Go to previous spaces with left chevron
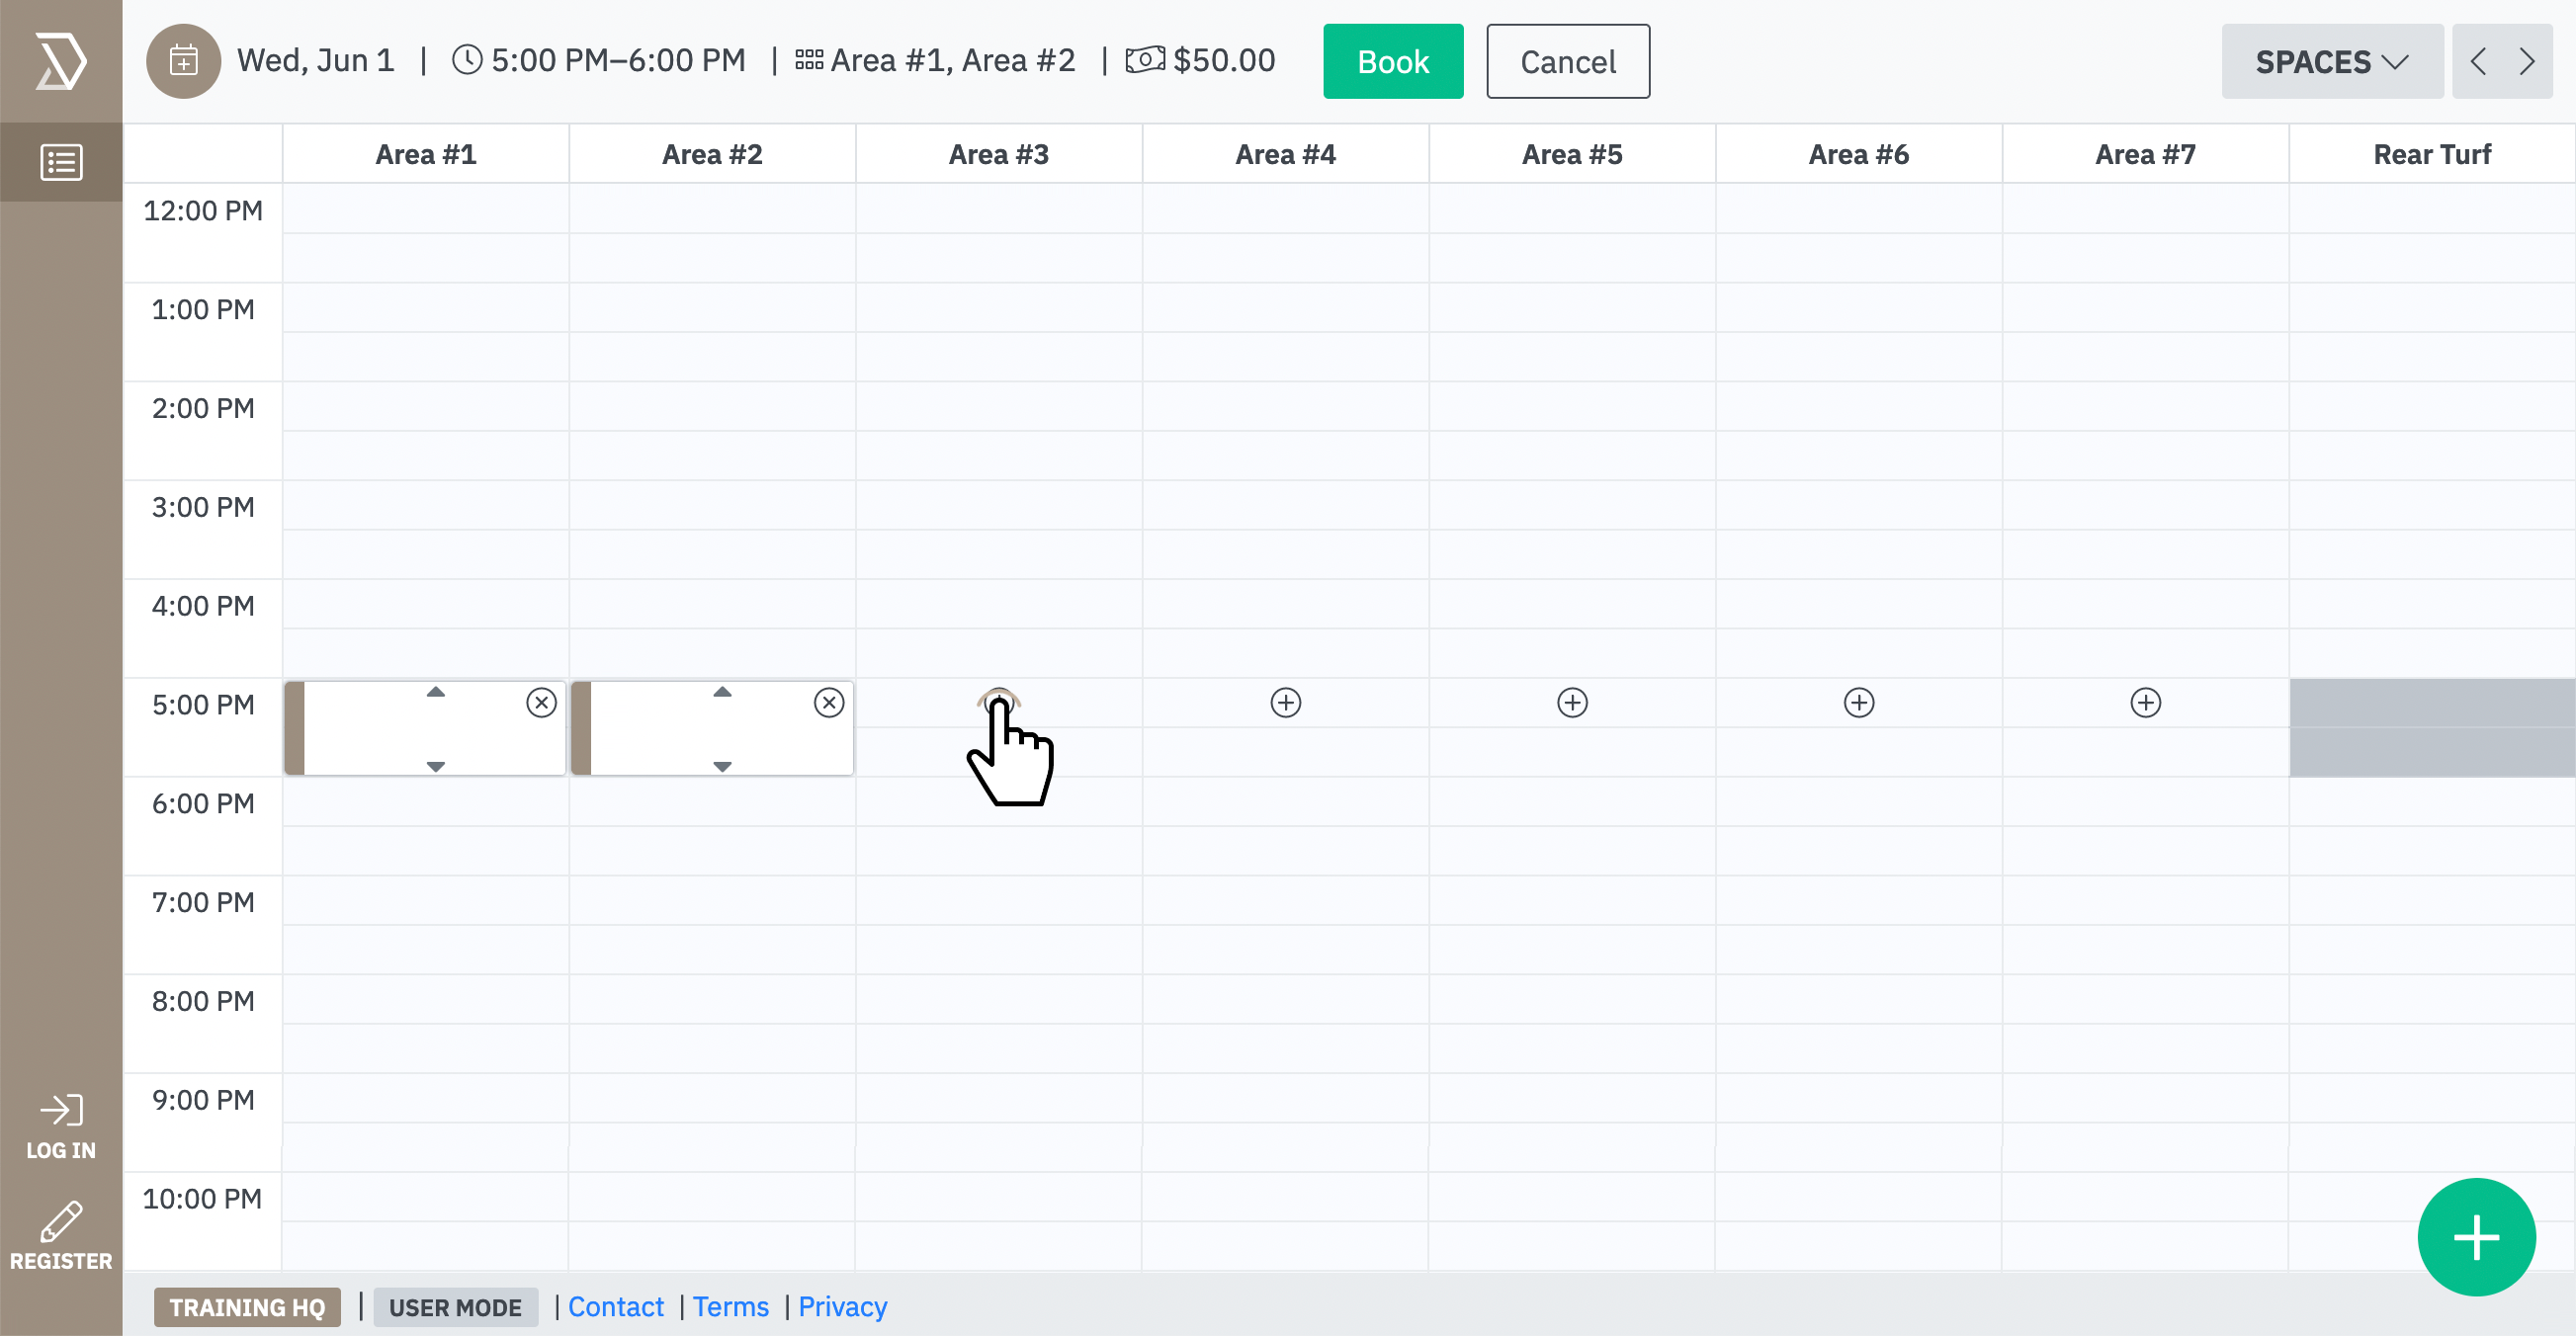Viewport: 2576px width, 1336px height. 2478,61
